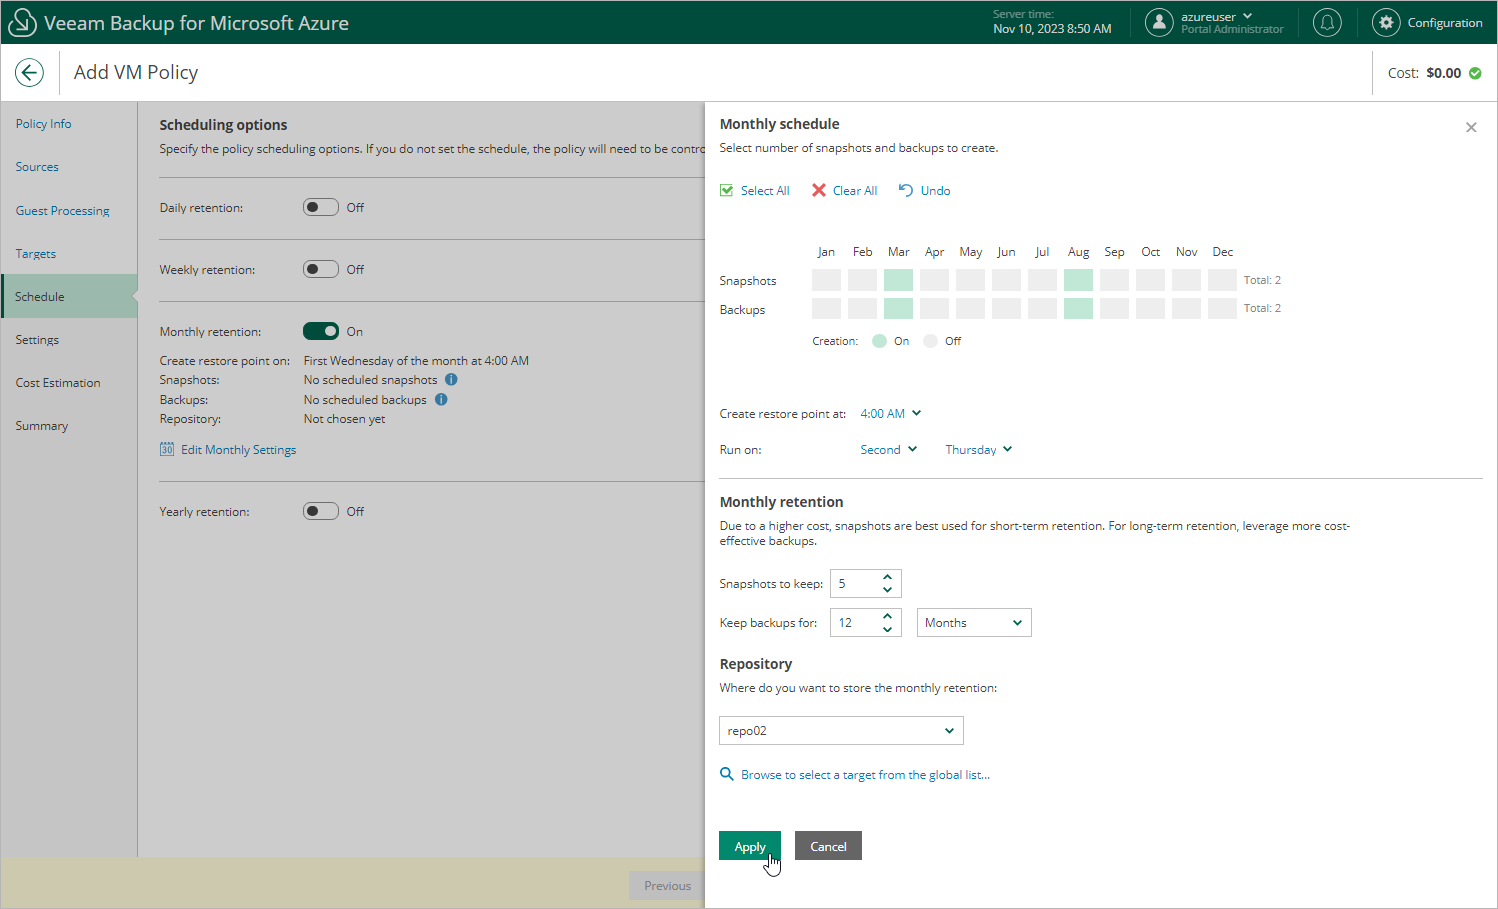Toggle Weekly retention switch
This screenshot has width=1498, height=909.
click(321, 269)
